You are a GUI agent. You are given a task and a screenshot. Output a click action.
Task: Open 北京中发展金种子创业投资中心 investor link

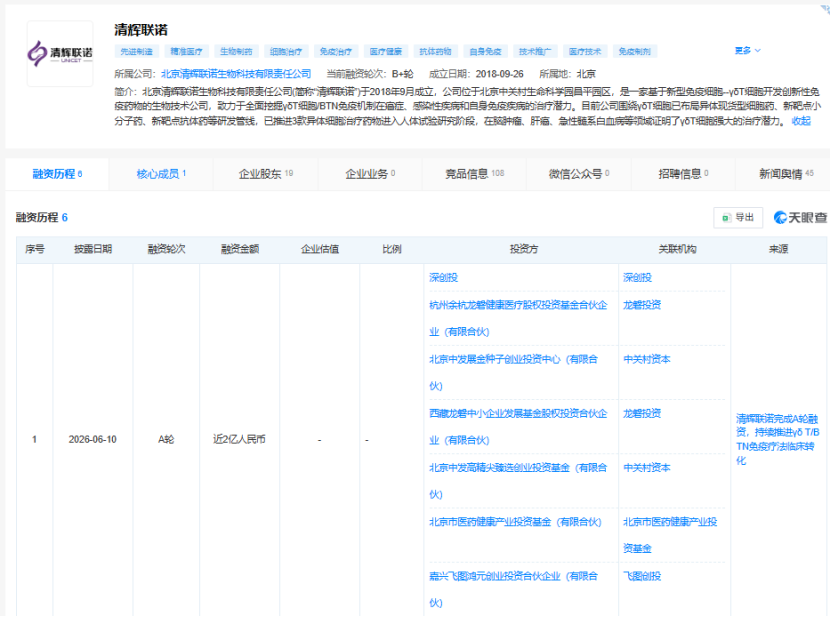[x=513, y=373]
